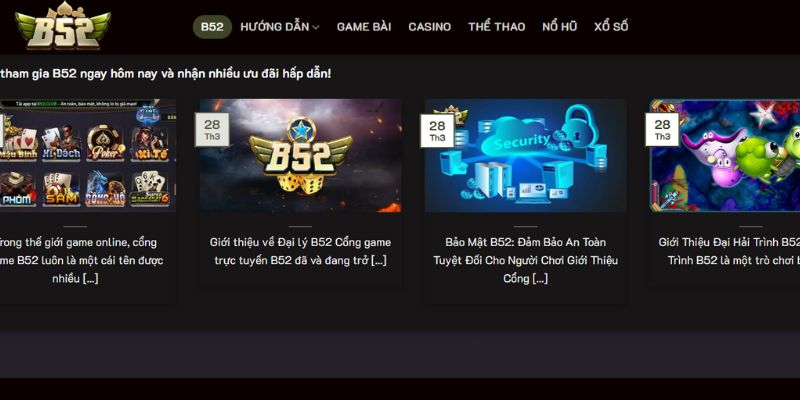Viewport: 800px width, 400px height.
Task: Open the B52 dice logo article thumbnail
Action: point(300,156)
